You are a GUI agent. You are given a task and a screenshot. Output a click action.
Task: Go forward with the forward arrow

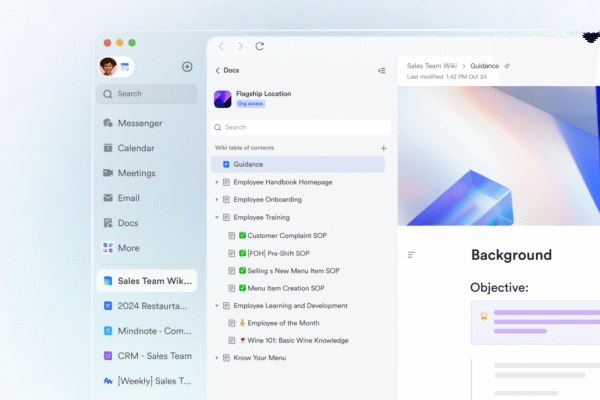pos(240,46)
